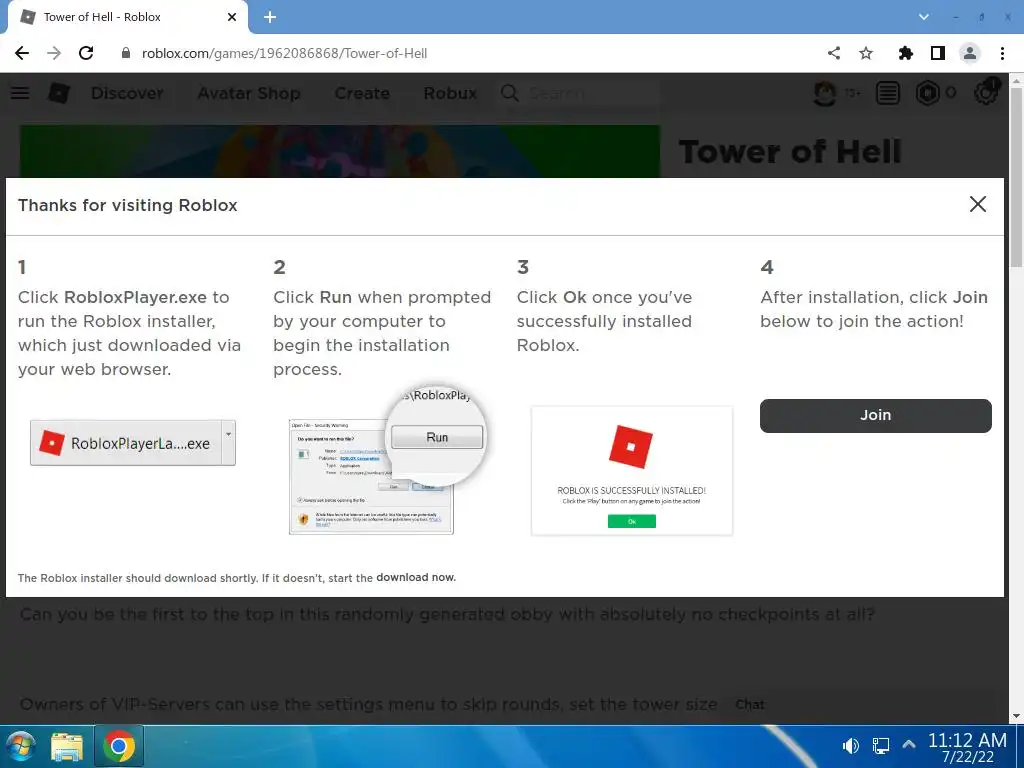Close the Tower of Hell tab
The image size is (1024, 768).
pos(232,17)
